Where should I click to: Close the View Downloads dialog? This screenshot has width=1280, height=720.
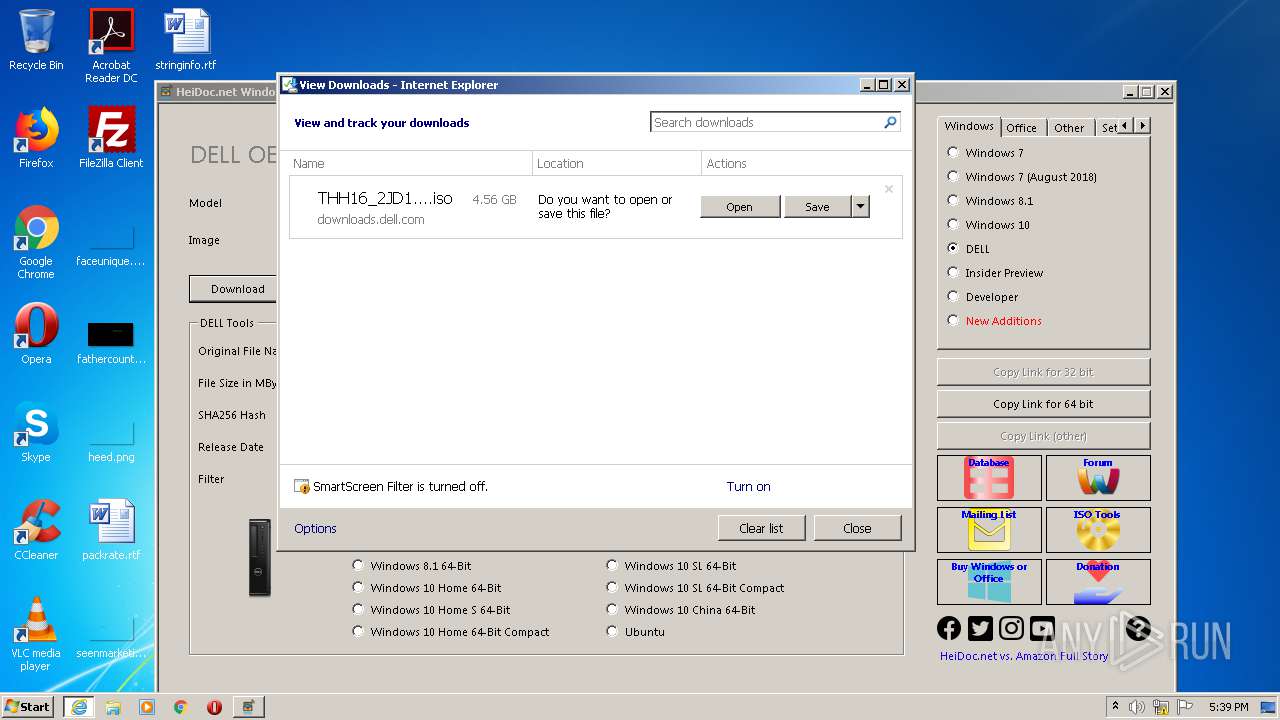[857, 528]
